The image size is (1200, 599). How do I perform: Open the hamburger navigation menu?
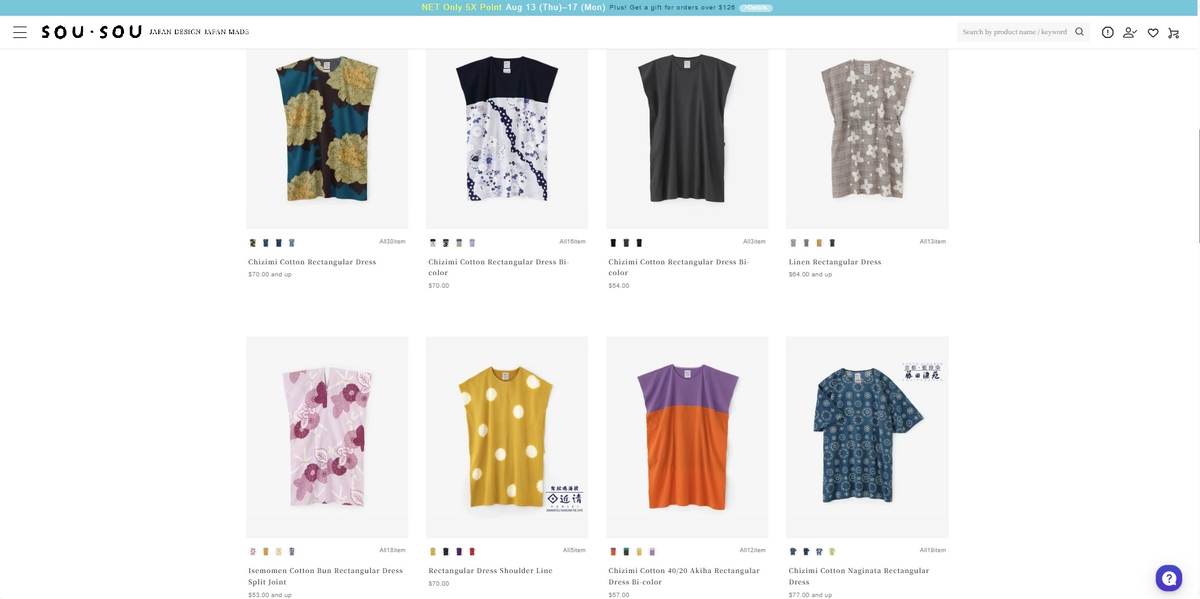[20, 32]
